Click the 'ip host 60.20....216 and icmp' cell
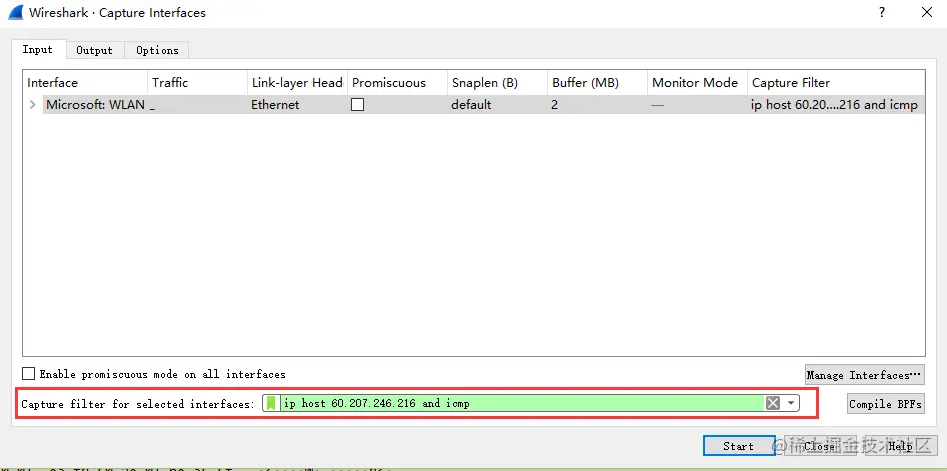This screenshot has height=471, width=947. click(x=834, y=104)
